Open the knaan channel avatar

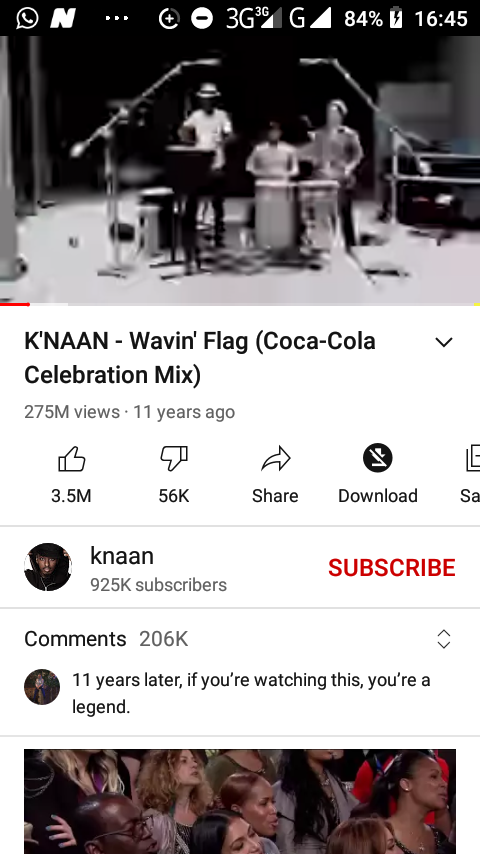[x=48, y=567]
